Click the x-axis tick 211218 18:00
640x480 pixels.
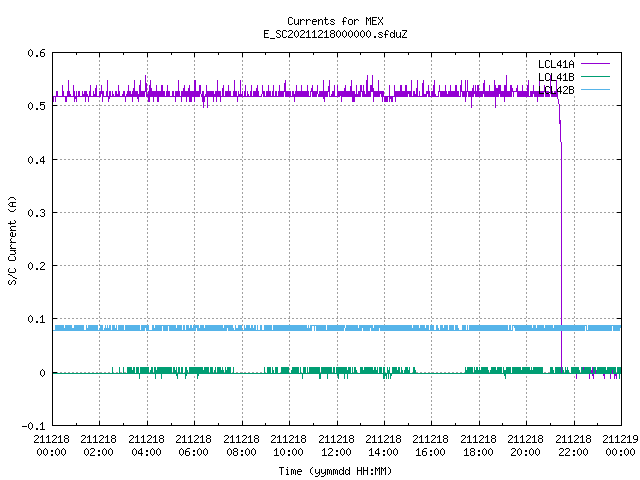[478, 445]
